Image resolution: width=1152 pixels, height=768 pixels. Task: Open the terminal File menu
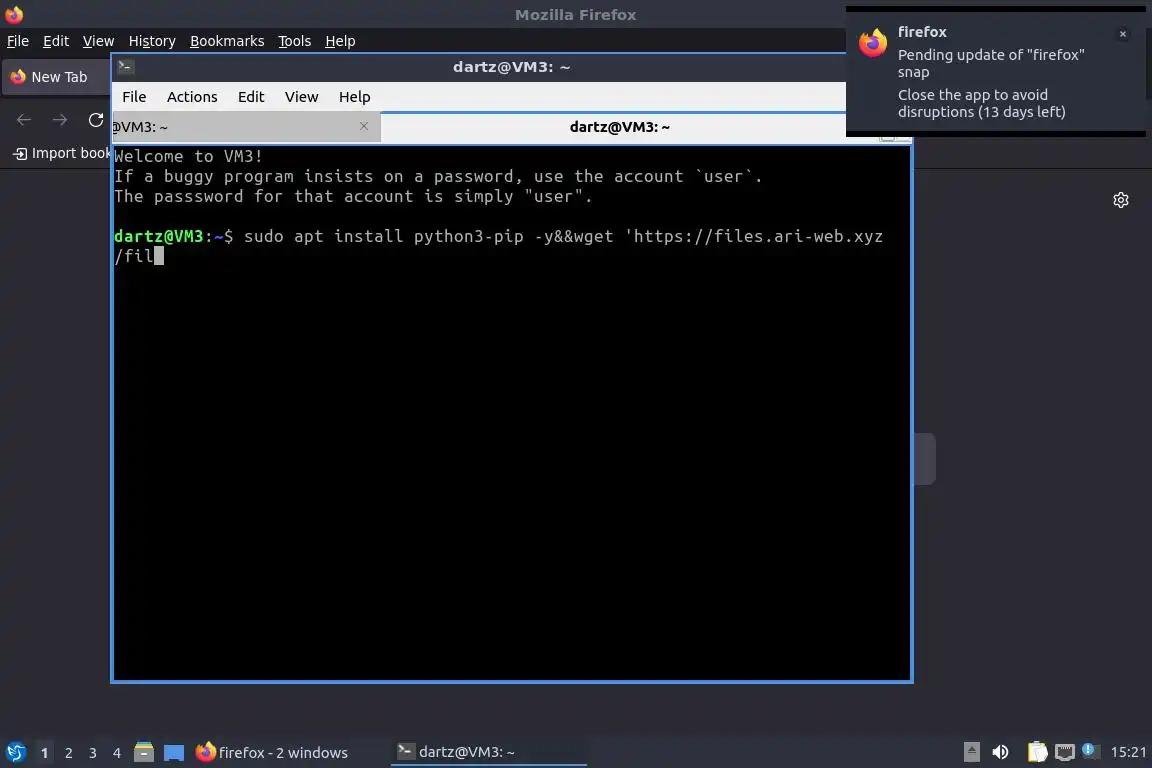coord(134,97)
